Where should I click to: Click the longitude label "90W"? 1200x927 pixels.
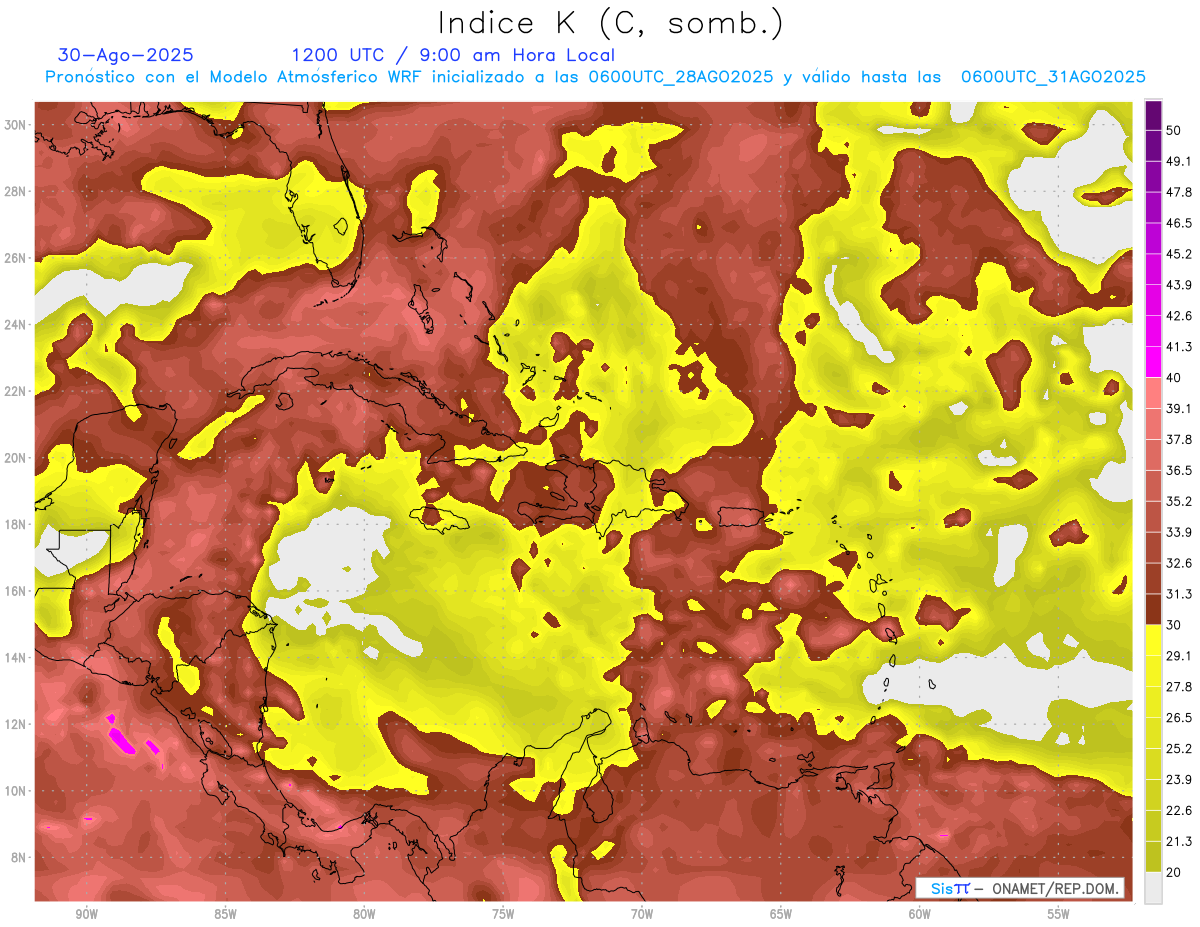coord(86,914)
